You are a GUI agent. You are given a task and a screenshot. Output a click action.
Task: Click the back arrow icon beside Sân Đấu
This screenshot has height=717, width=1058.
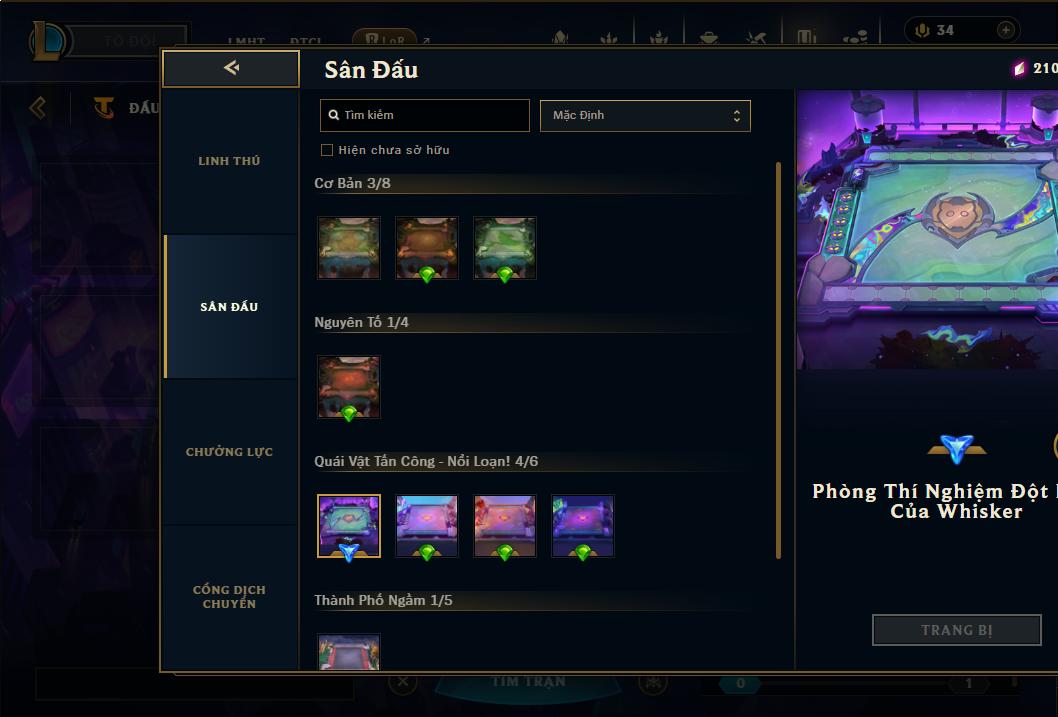[231, 67]
